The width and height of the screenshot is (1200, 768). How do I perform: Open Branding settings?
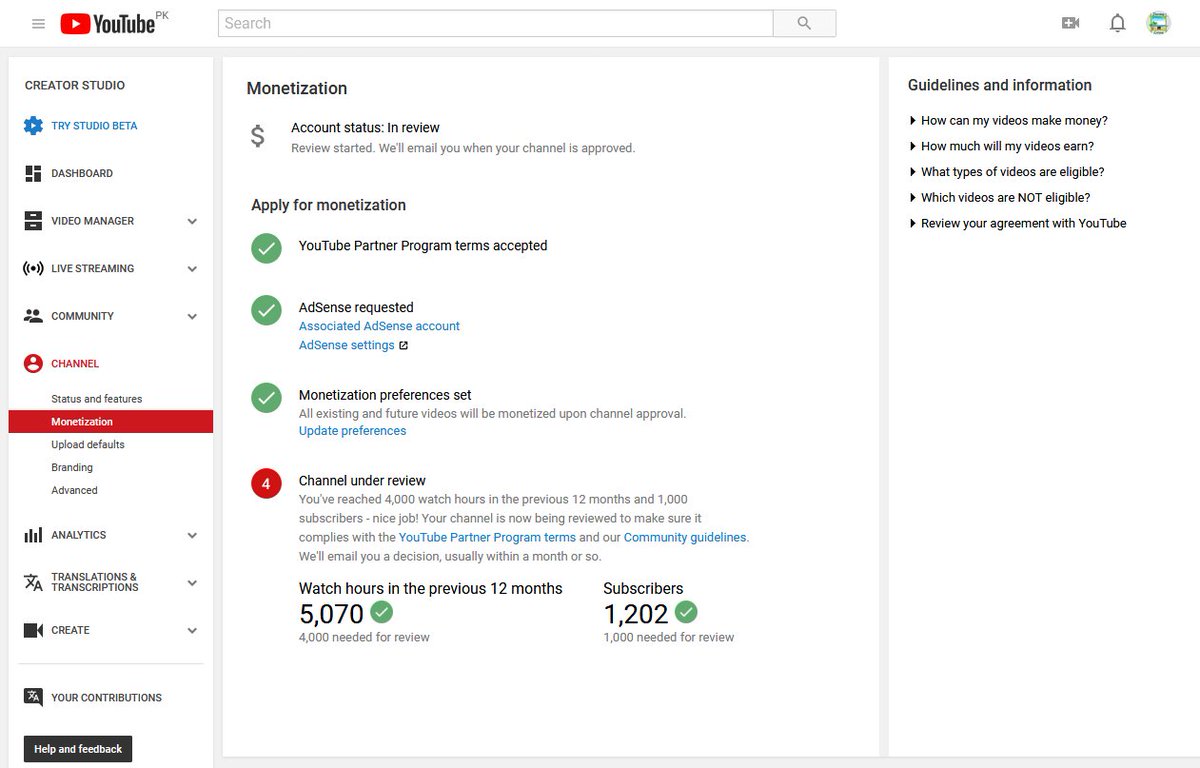(x=72, y=468)
